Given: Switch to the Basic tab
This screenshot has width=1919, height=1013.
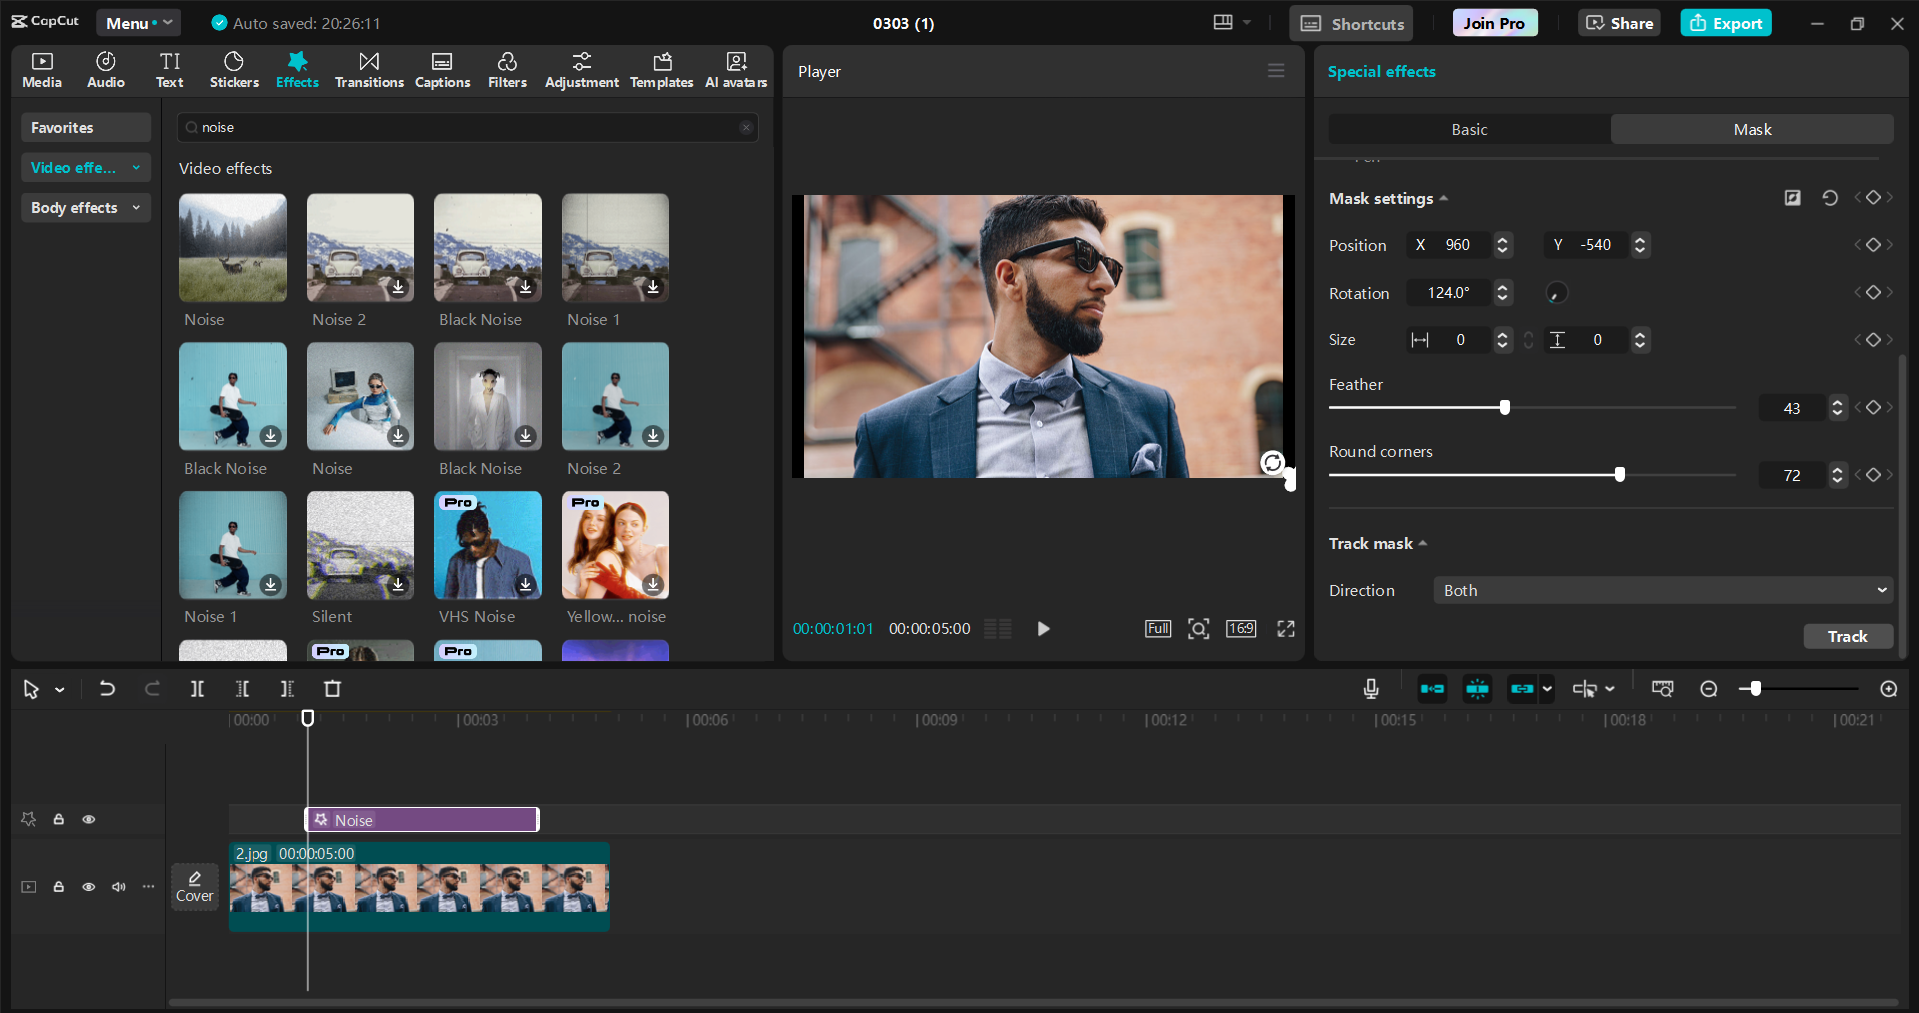Looking at the screenshot, I should tap(1468, 129).
